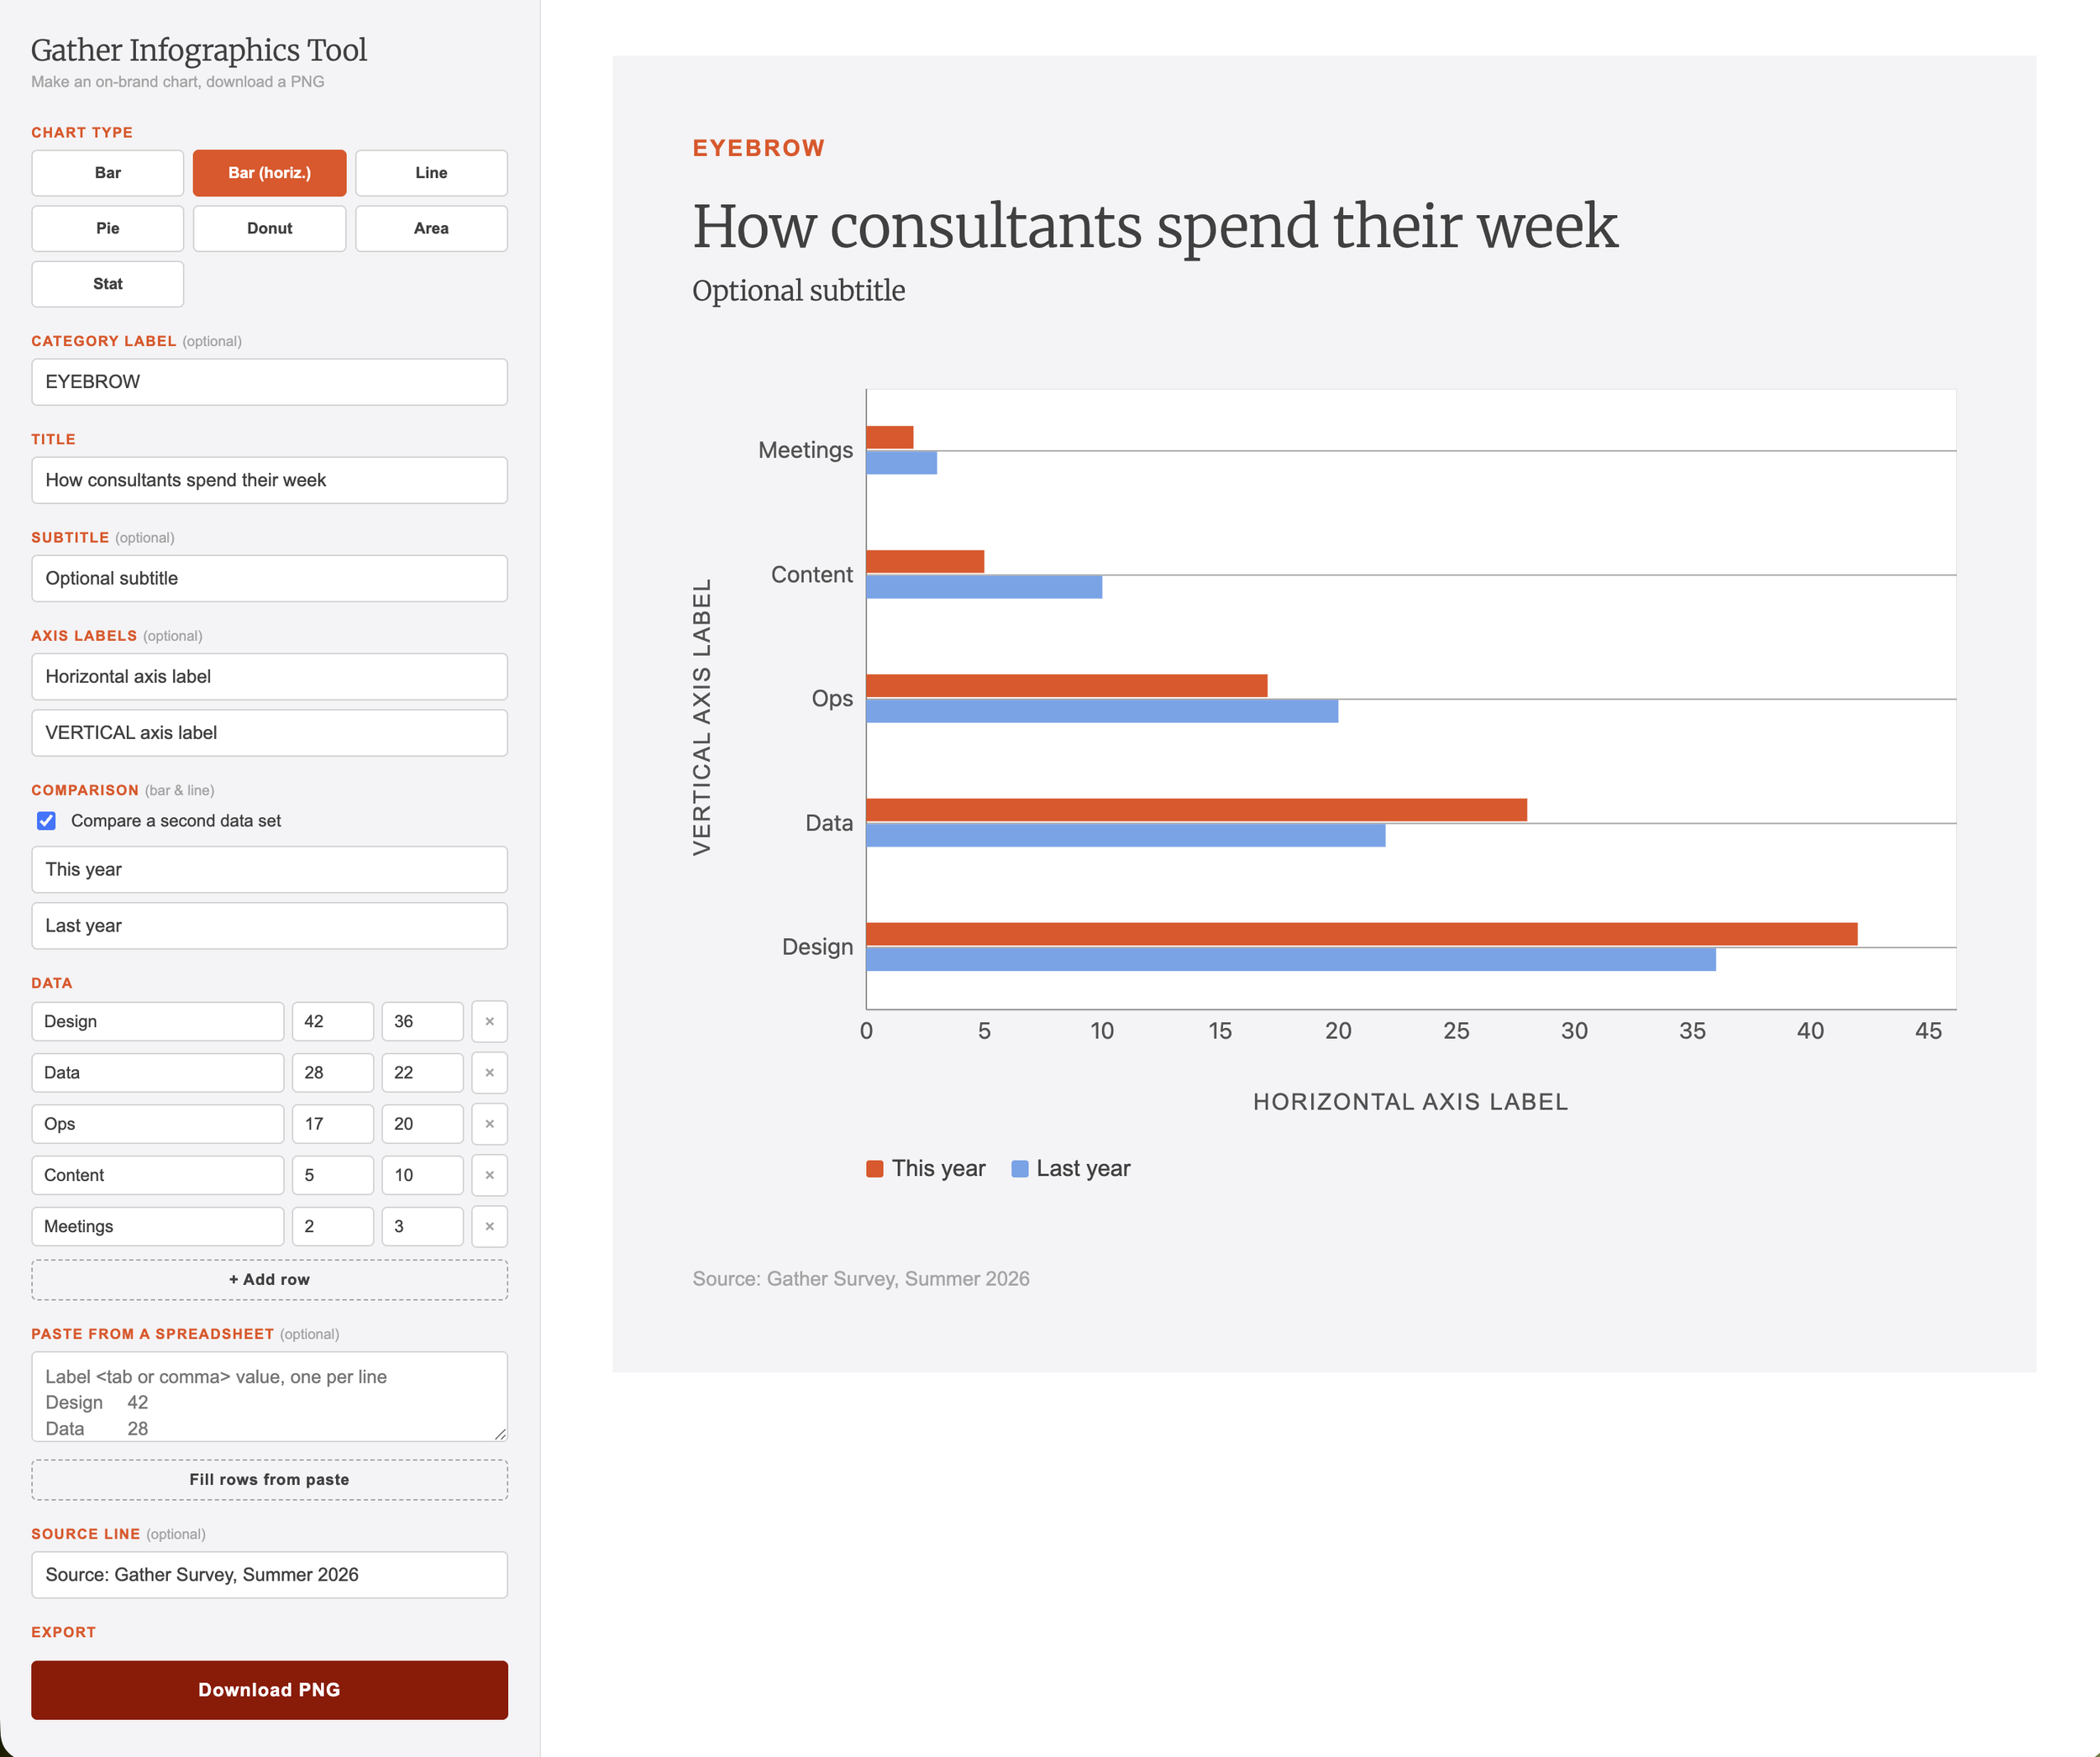Click the source text in chart preview
Image resolution: width=2100 pixels, height=1757 pixels.
(x=861, y=1279)
